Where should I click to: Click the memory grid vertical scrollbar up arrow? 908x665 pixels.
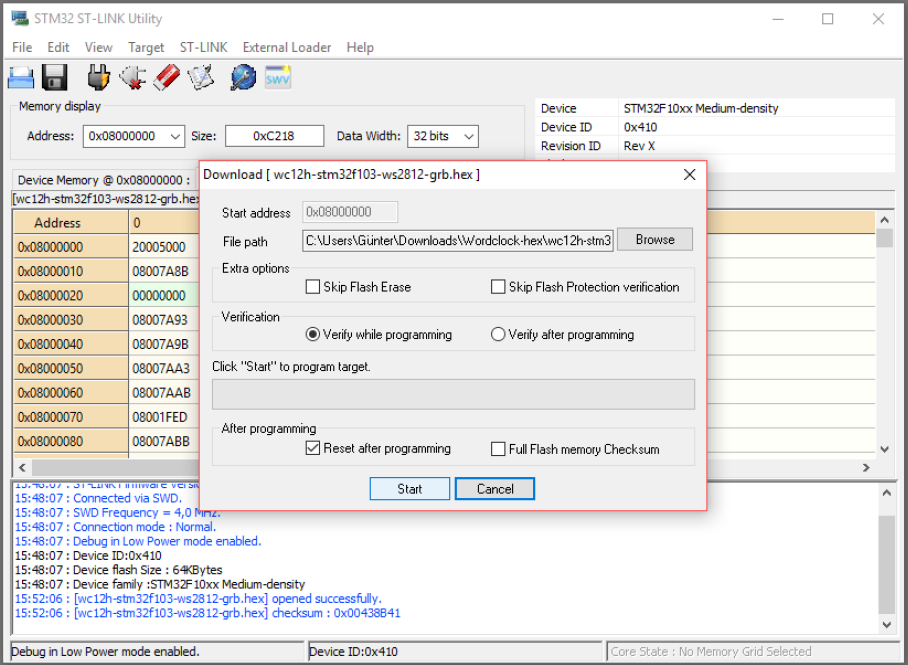884,220
